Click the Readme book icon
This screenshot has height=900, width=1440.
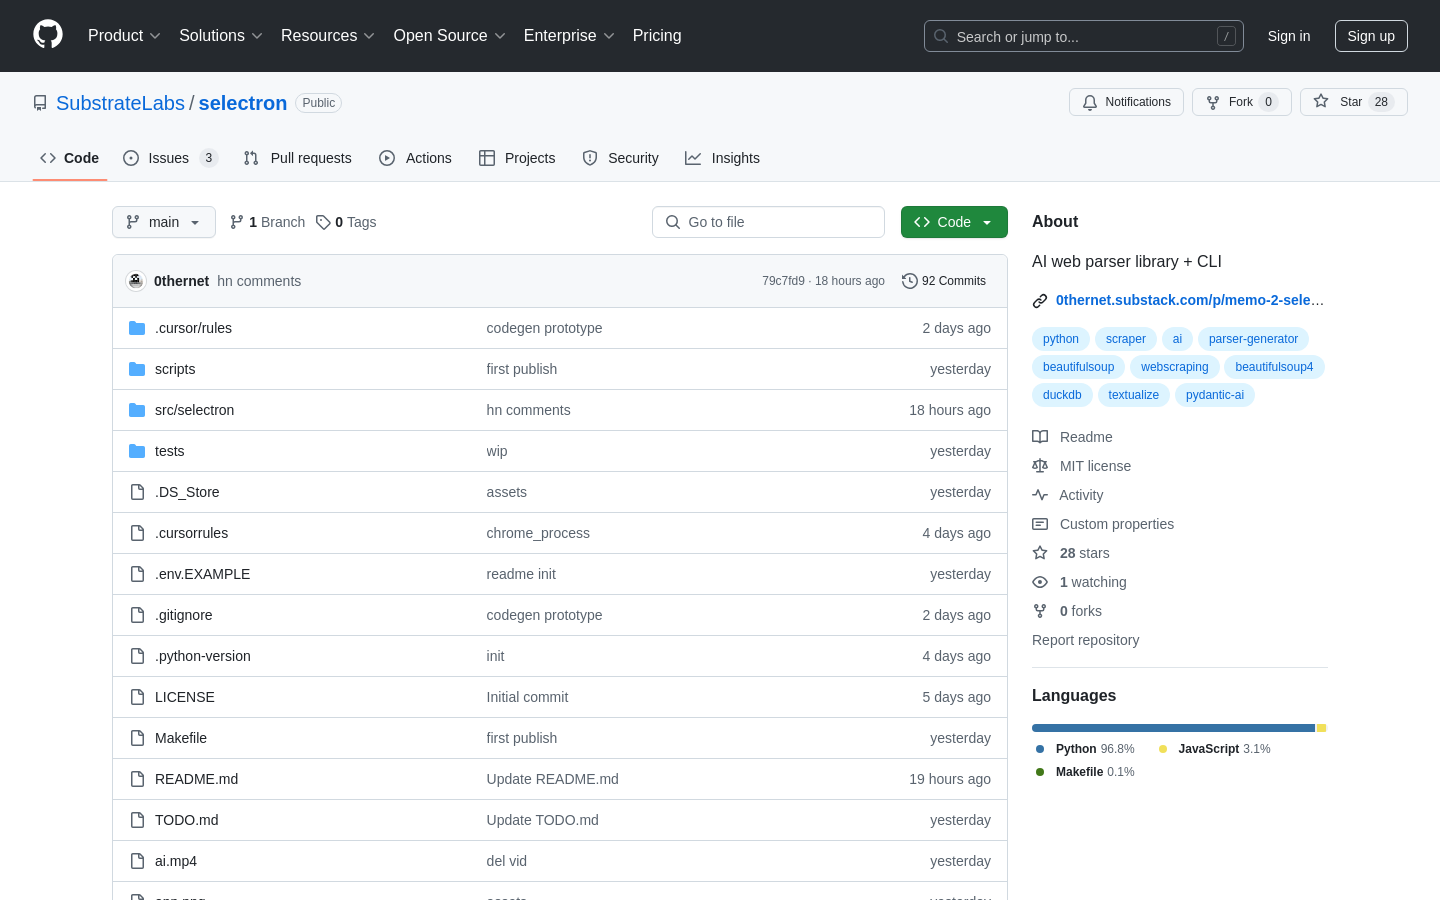tap(1040, 437)
